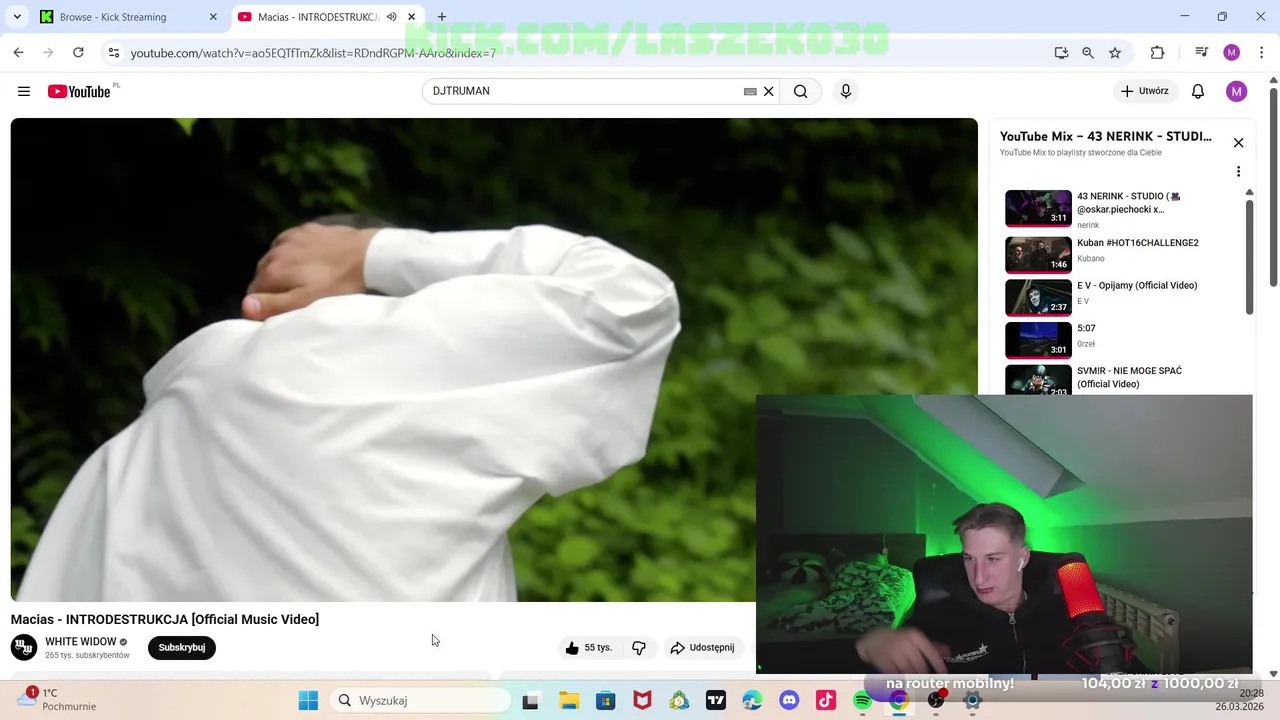Play Kuban #HOT16CHALLENGE2 from mix

click(x=1120, y=253)
